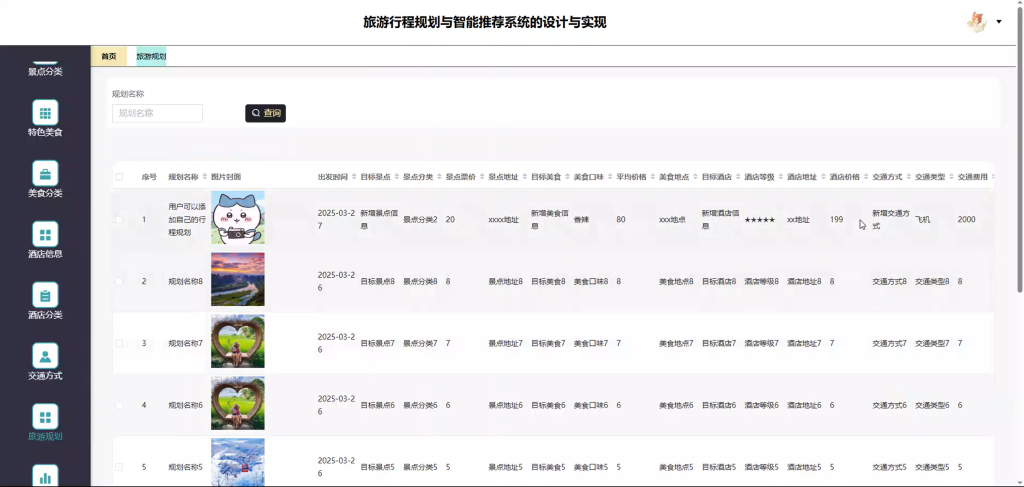The image size is (1024, 487).
Task: Select 特色美食 sidebar menu label
Action: 45,133
